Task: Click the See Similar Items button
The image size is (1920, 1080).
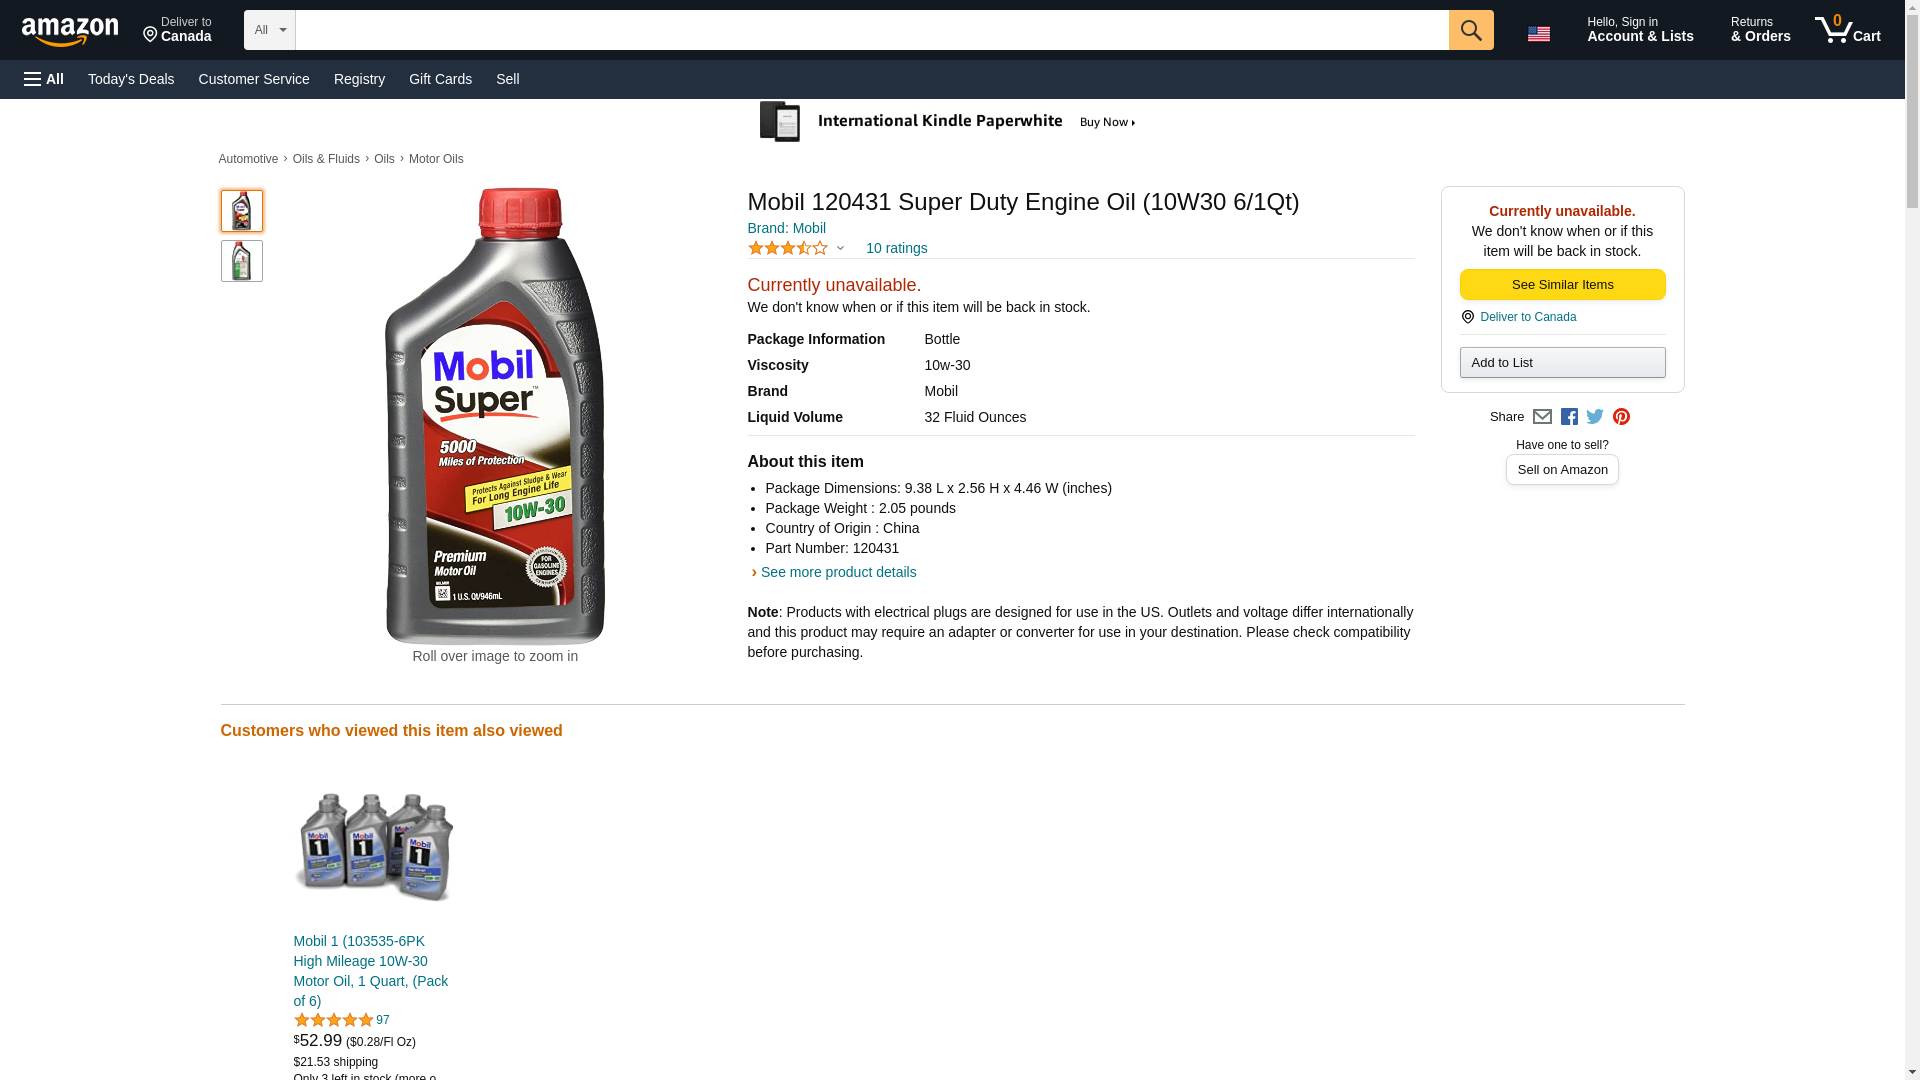Action: (x=1562, y=285)
